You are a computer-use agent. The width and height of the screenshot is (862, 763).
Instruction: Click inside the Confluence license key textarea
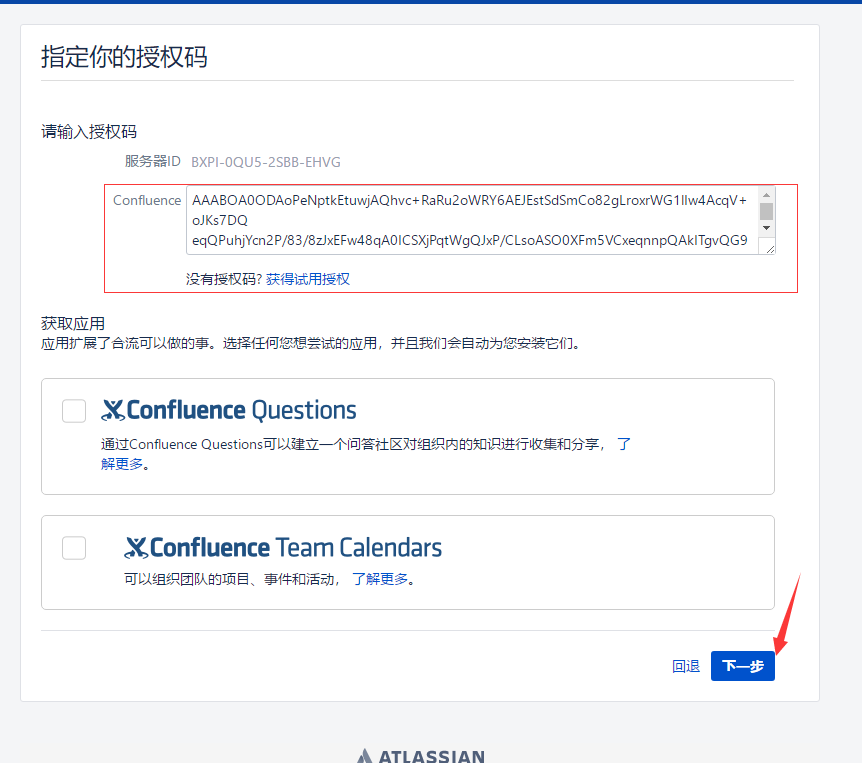coord(473,220)
